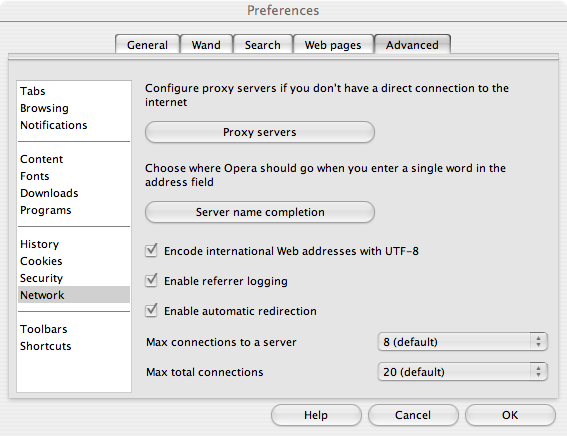
Task: Cancel the Preferences dialog
Action: [x=413, y=415]
